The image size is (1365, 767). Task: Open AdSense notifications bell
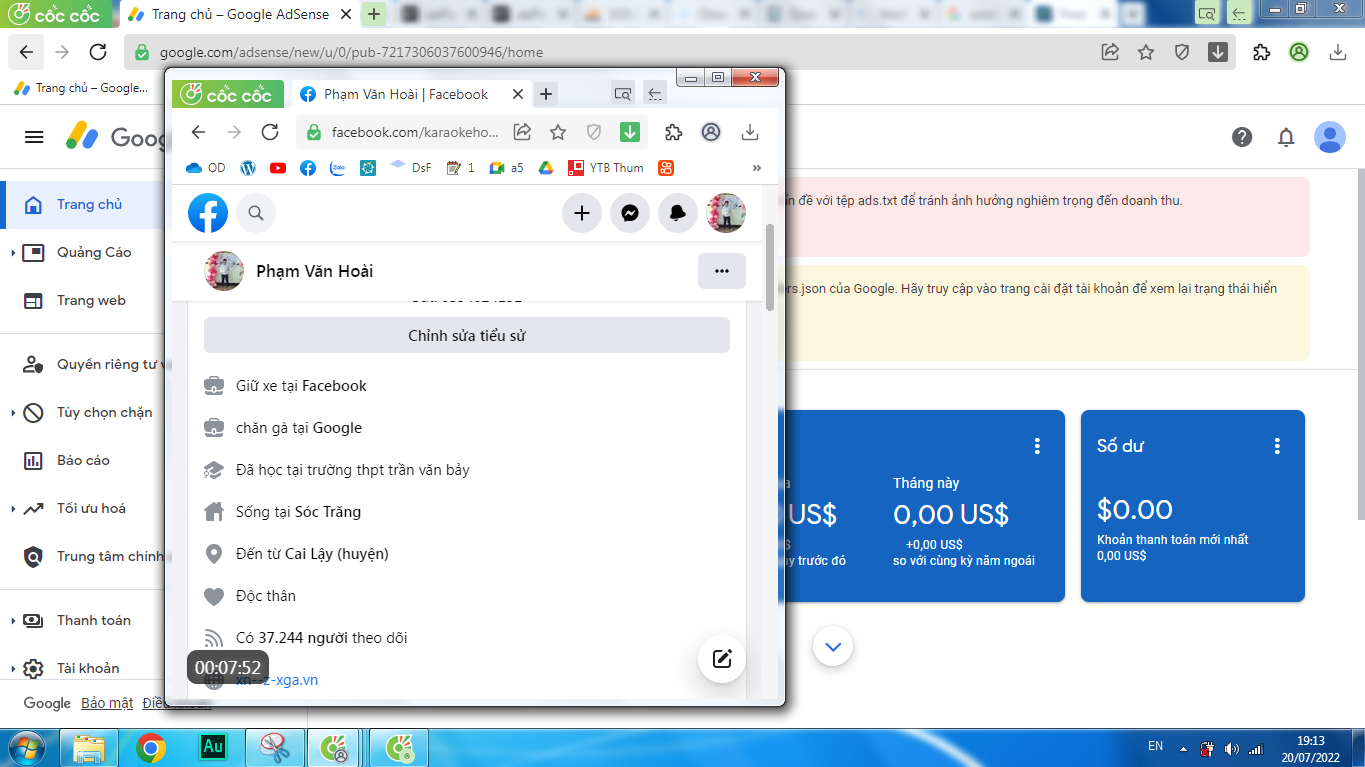(1286, 137)
